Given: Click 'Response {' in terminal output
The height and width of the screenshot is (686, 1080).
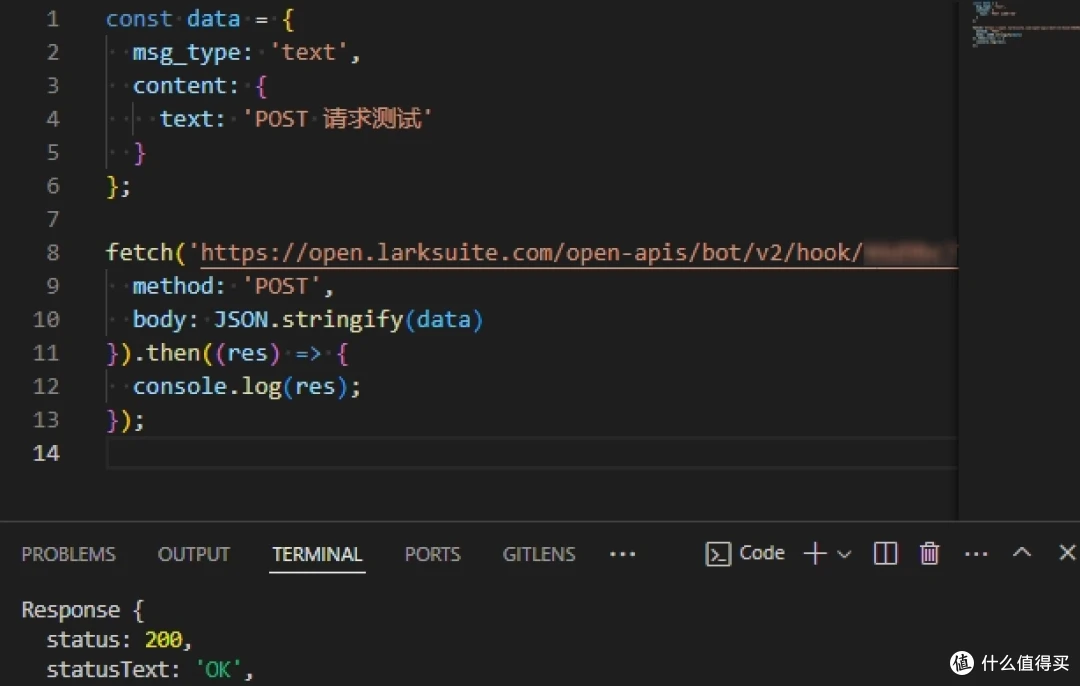Looking at the screenshot, I should coord(83,610).
